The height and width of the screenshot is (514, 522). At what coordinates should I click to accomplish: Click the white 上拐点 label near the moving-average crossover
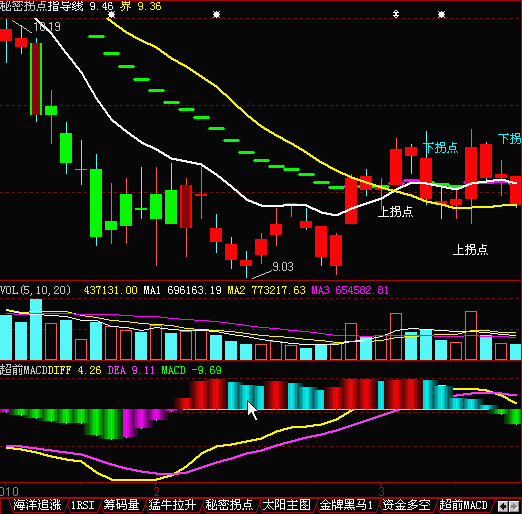pyautogui.click(x=395, y=211)
